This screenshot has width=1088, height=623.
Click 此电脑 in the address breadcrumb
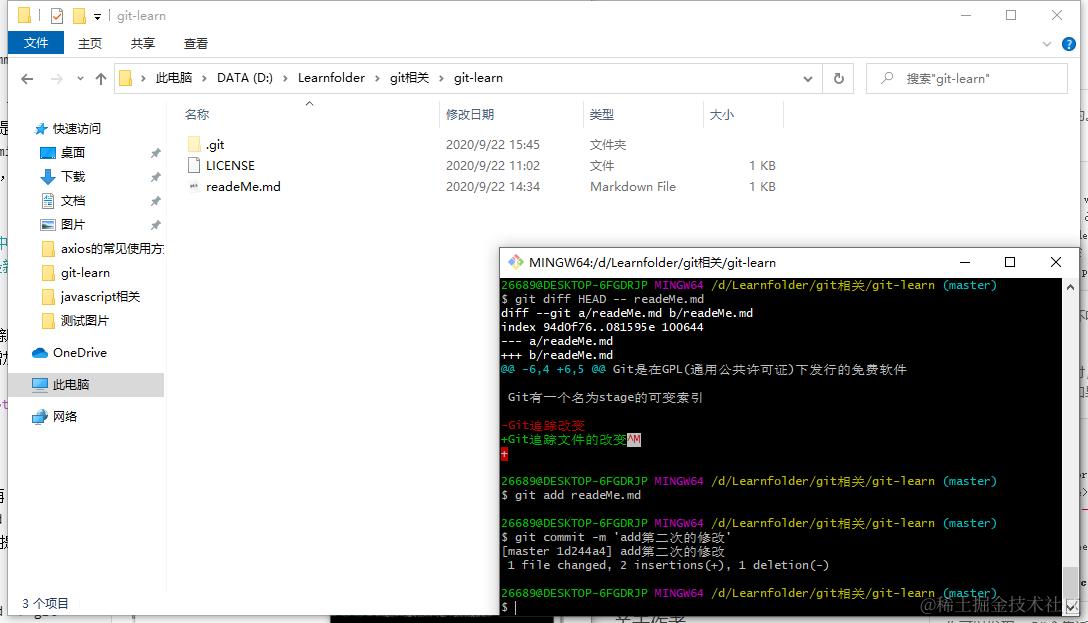click(173, 78)
